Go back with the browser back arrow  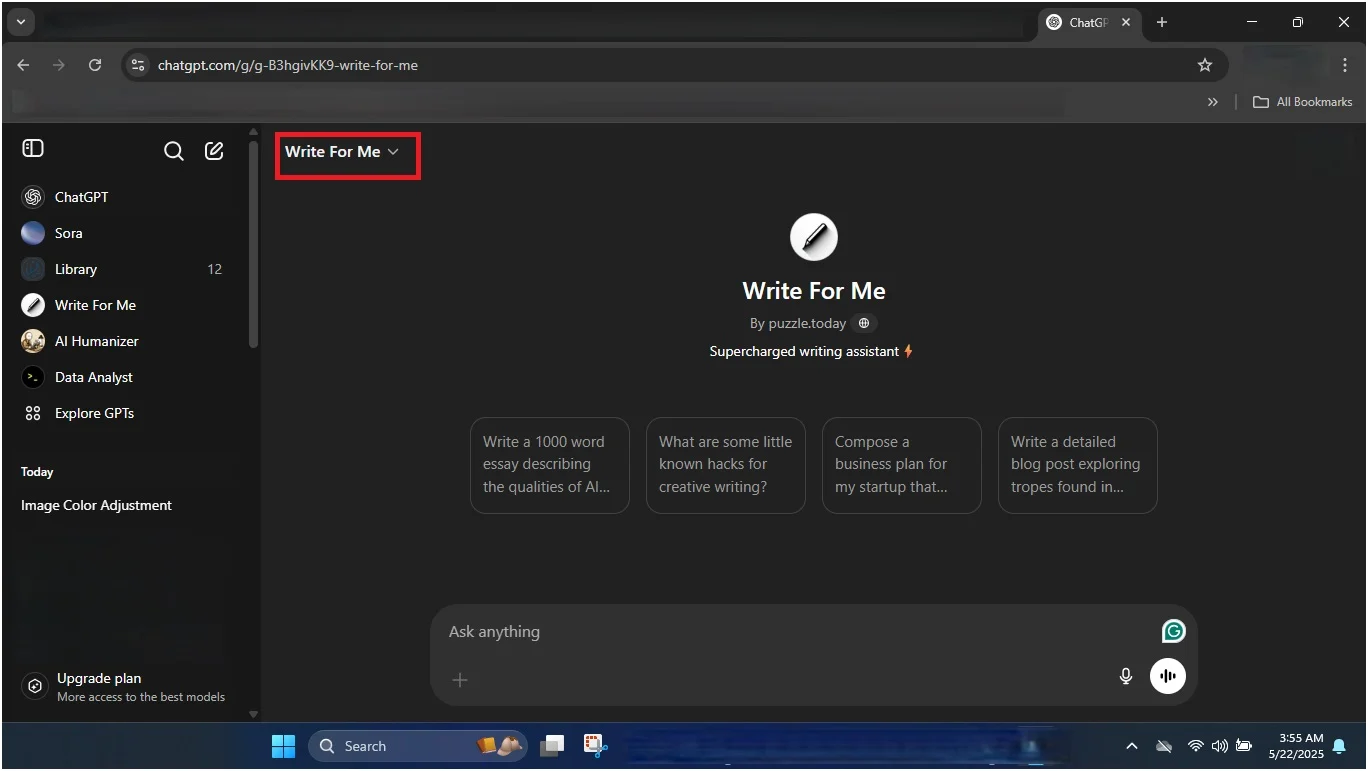[x=23, y=65]
